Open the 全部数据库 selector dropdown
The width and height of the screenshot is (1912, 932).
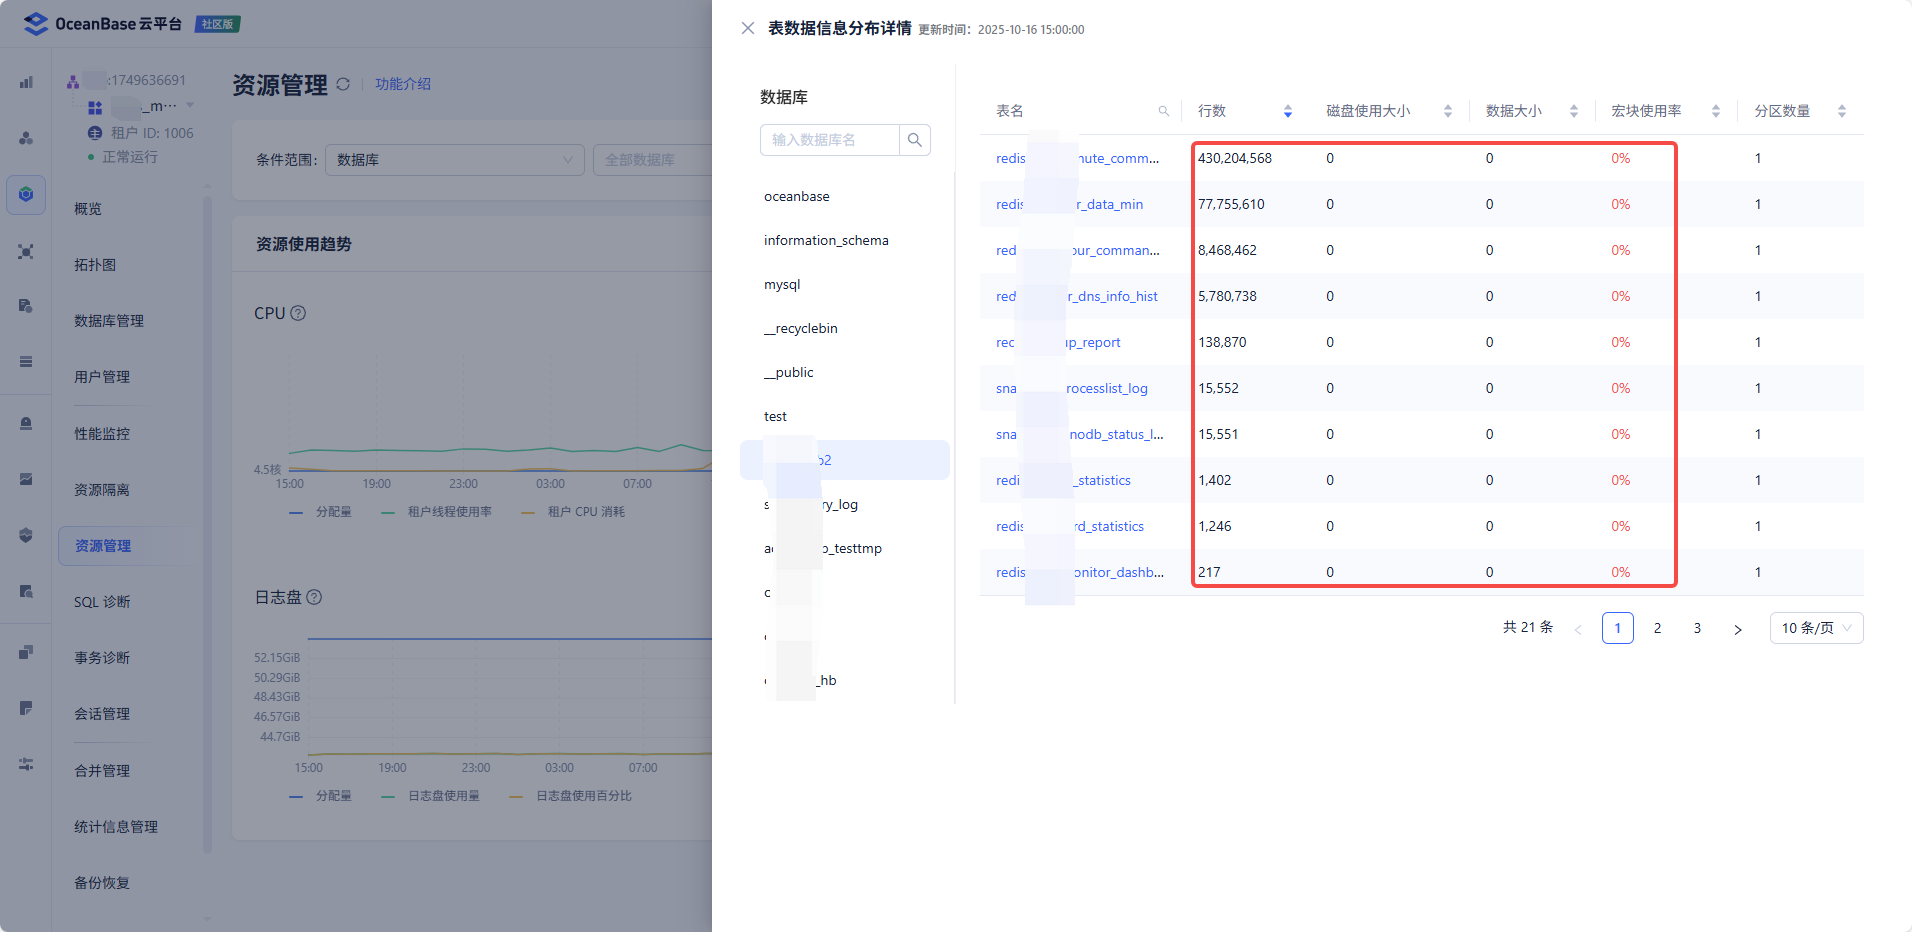650,160
